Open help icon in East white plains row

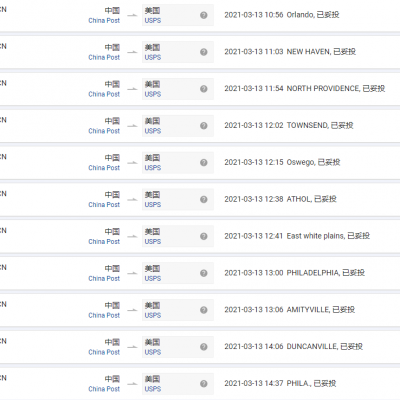(204, 236)
